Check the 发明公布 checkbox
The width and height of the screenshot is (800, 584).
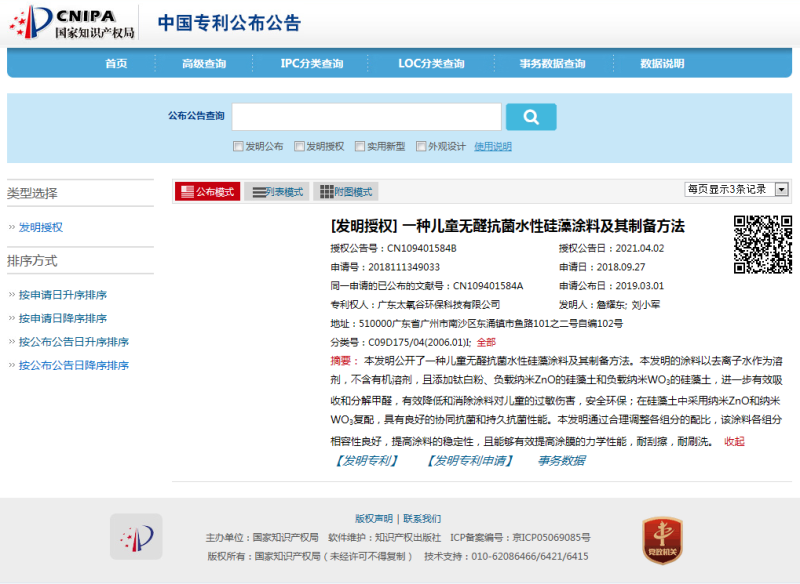pos(238,146)
